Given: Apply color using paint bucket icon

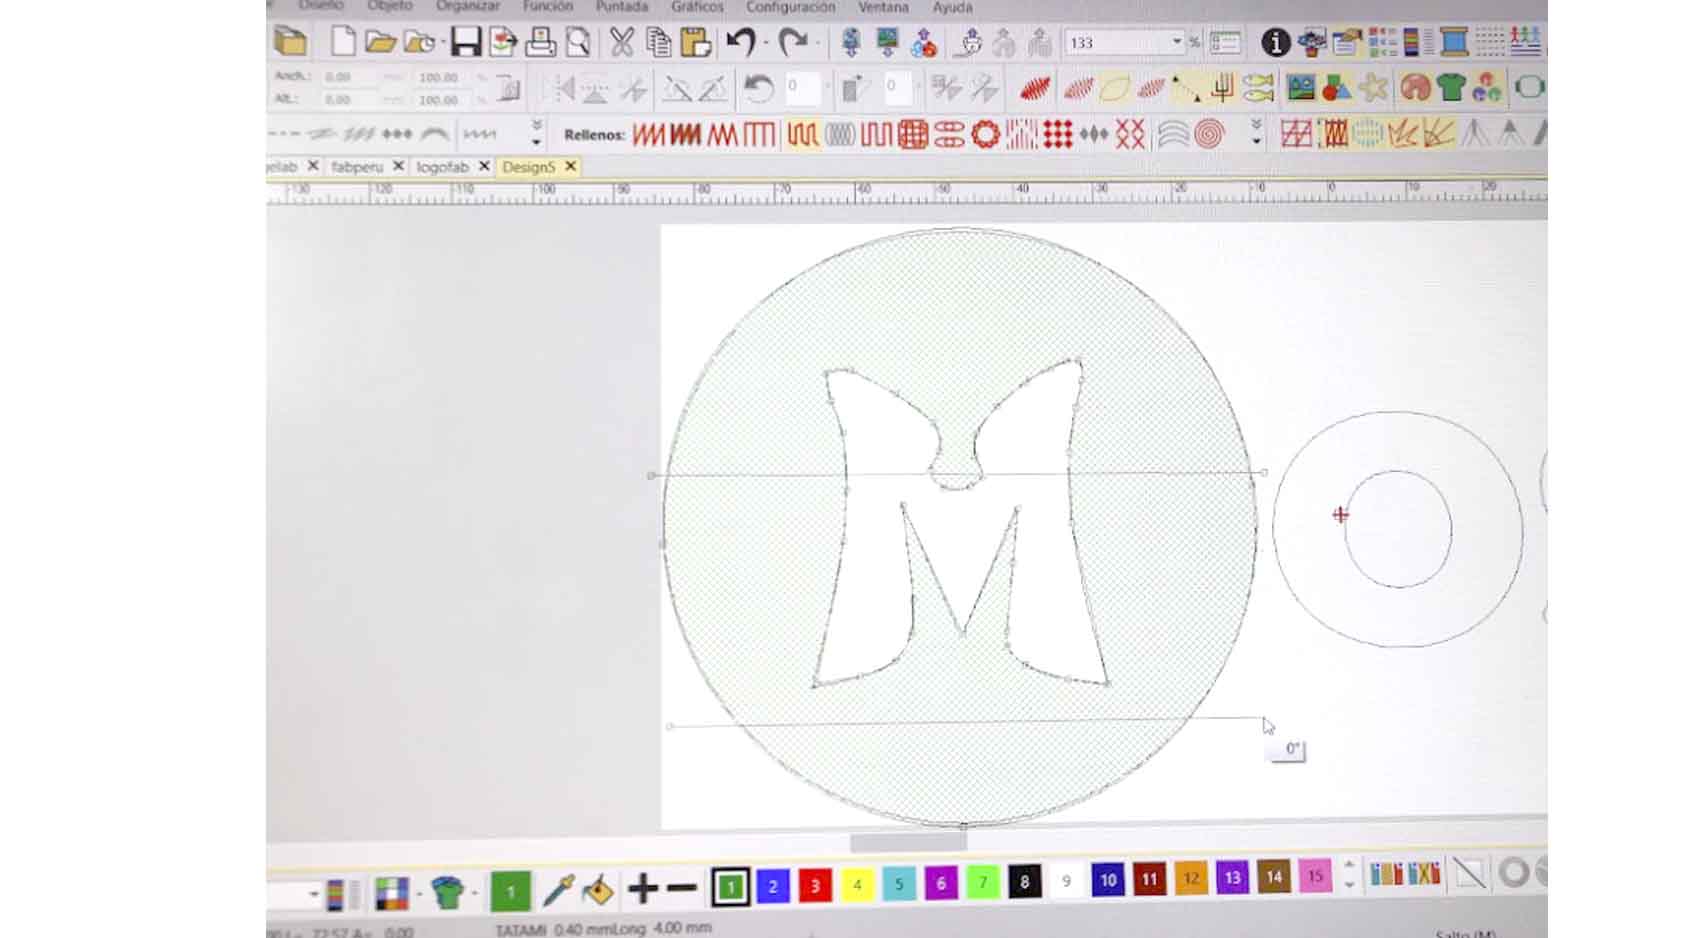Looking at the screenshot, I should [x=598, y=889].
